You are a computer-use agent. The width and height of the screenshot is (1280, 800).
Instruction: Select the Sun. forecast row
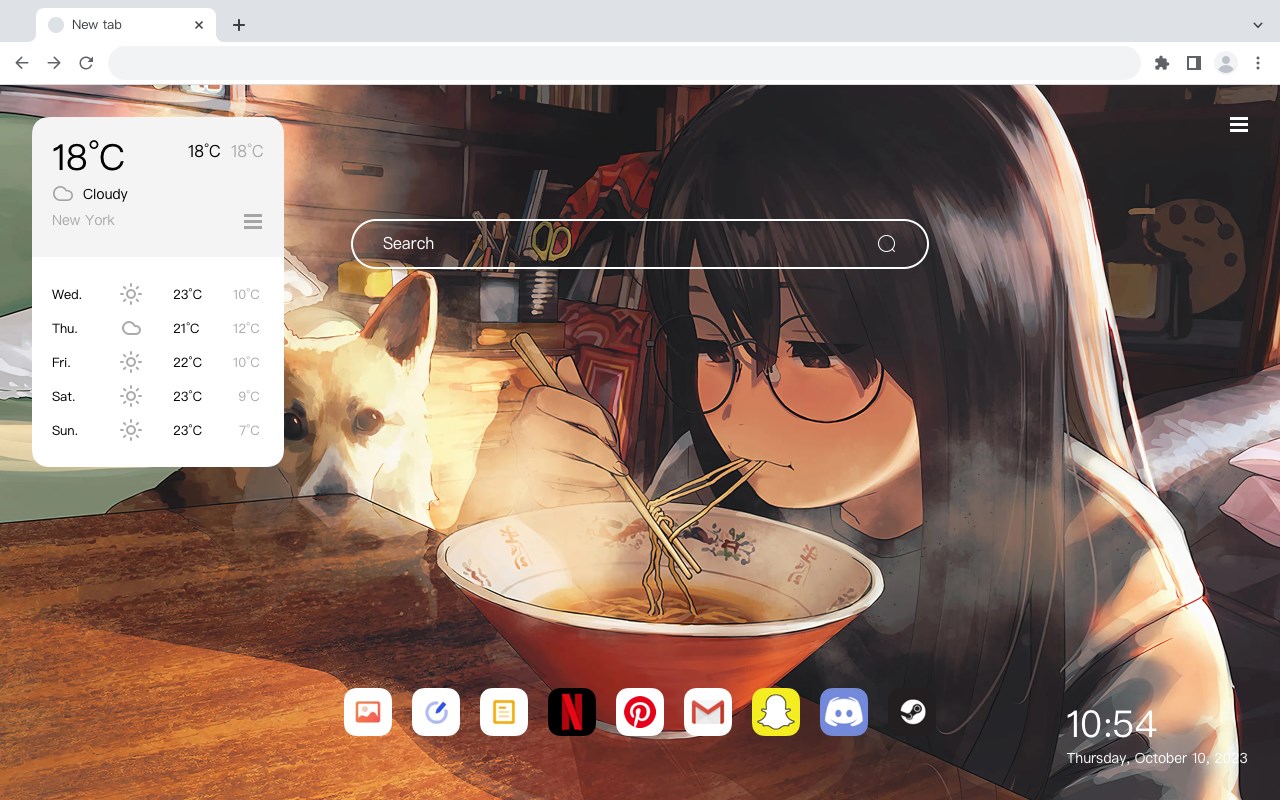coord(158,430)
